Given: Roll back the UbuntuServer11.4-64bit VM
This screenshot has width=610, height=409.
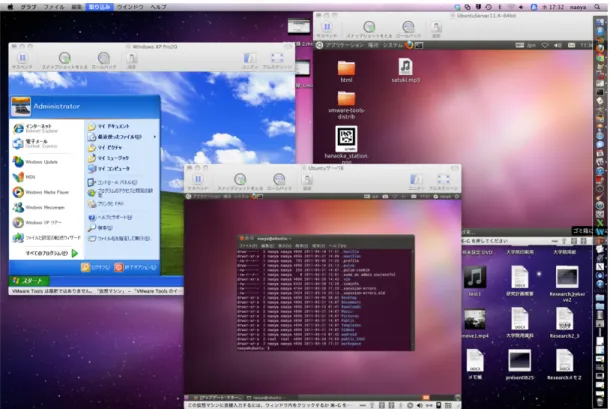Looking at the screenshot, I should (x=408, y=30).
